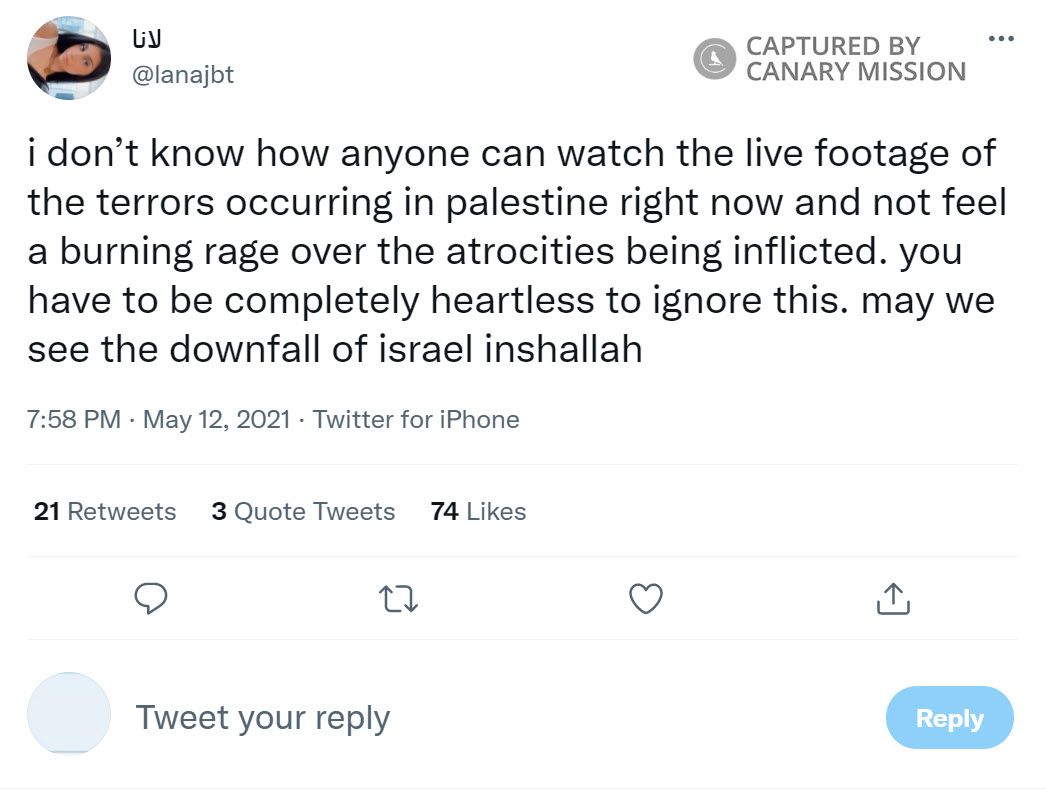The image size is (1046, 790).
Task: Like the tweet with the heart icon
Action: 646,598
